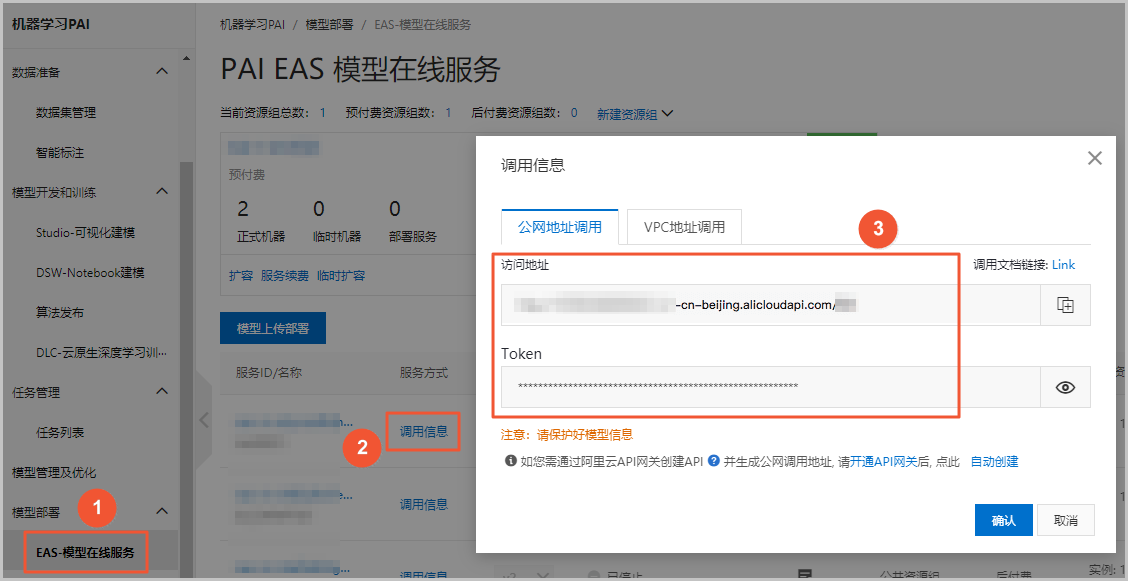Open DLC-云原生深度学习训练 in the sidebar
The image size is (1128, 581).
pos(101,352)
